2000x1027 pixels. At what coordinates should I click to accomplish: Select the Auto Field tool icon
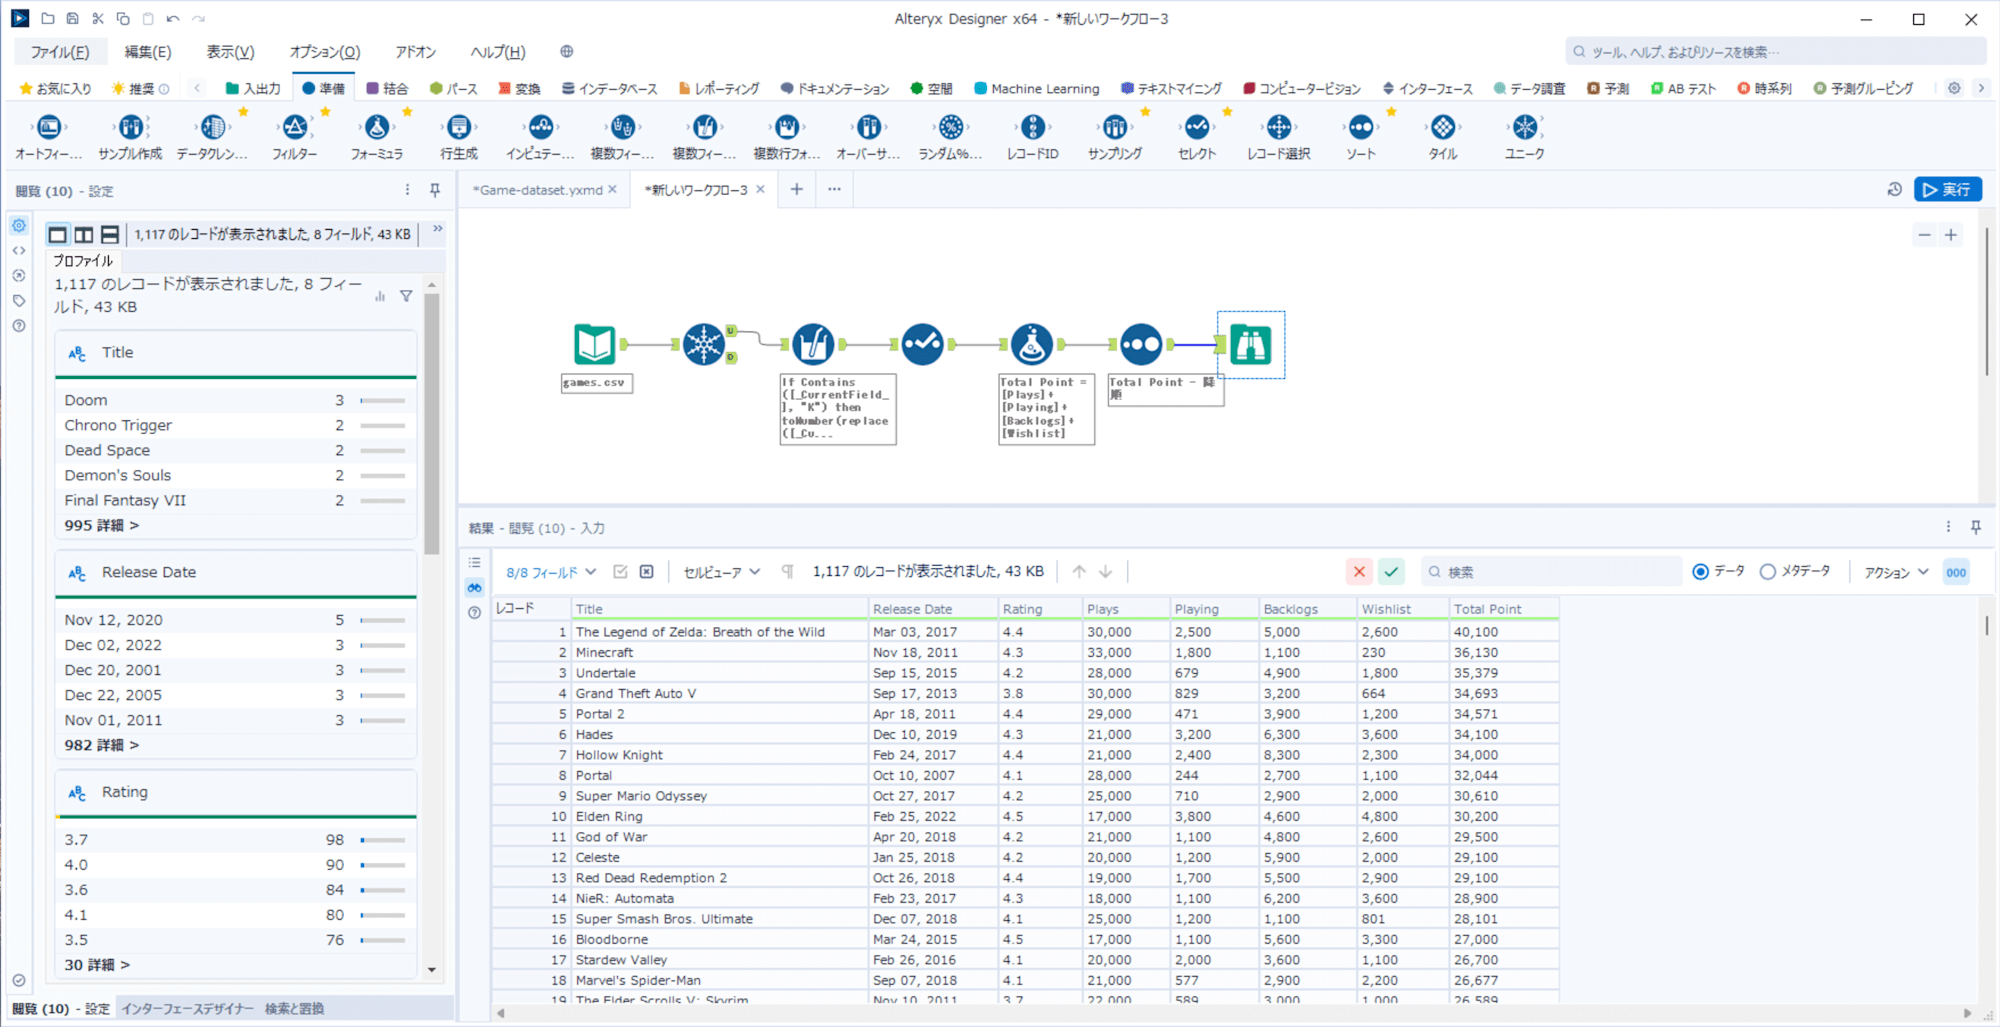pos(48,127)
